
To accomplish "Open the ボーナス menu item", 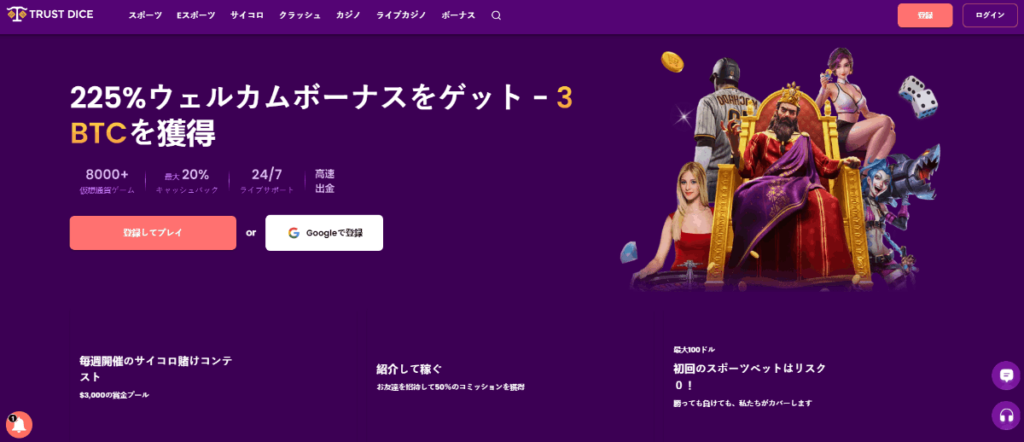I will pyautogui.click(x=458, y=16).
